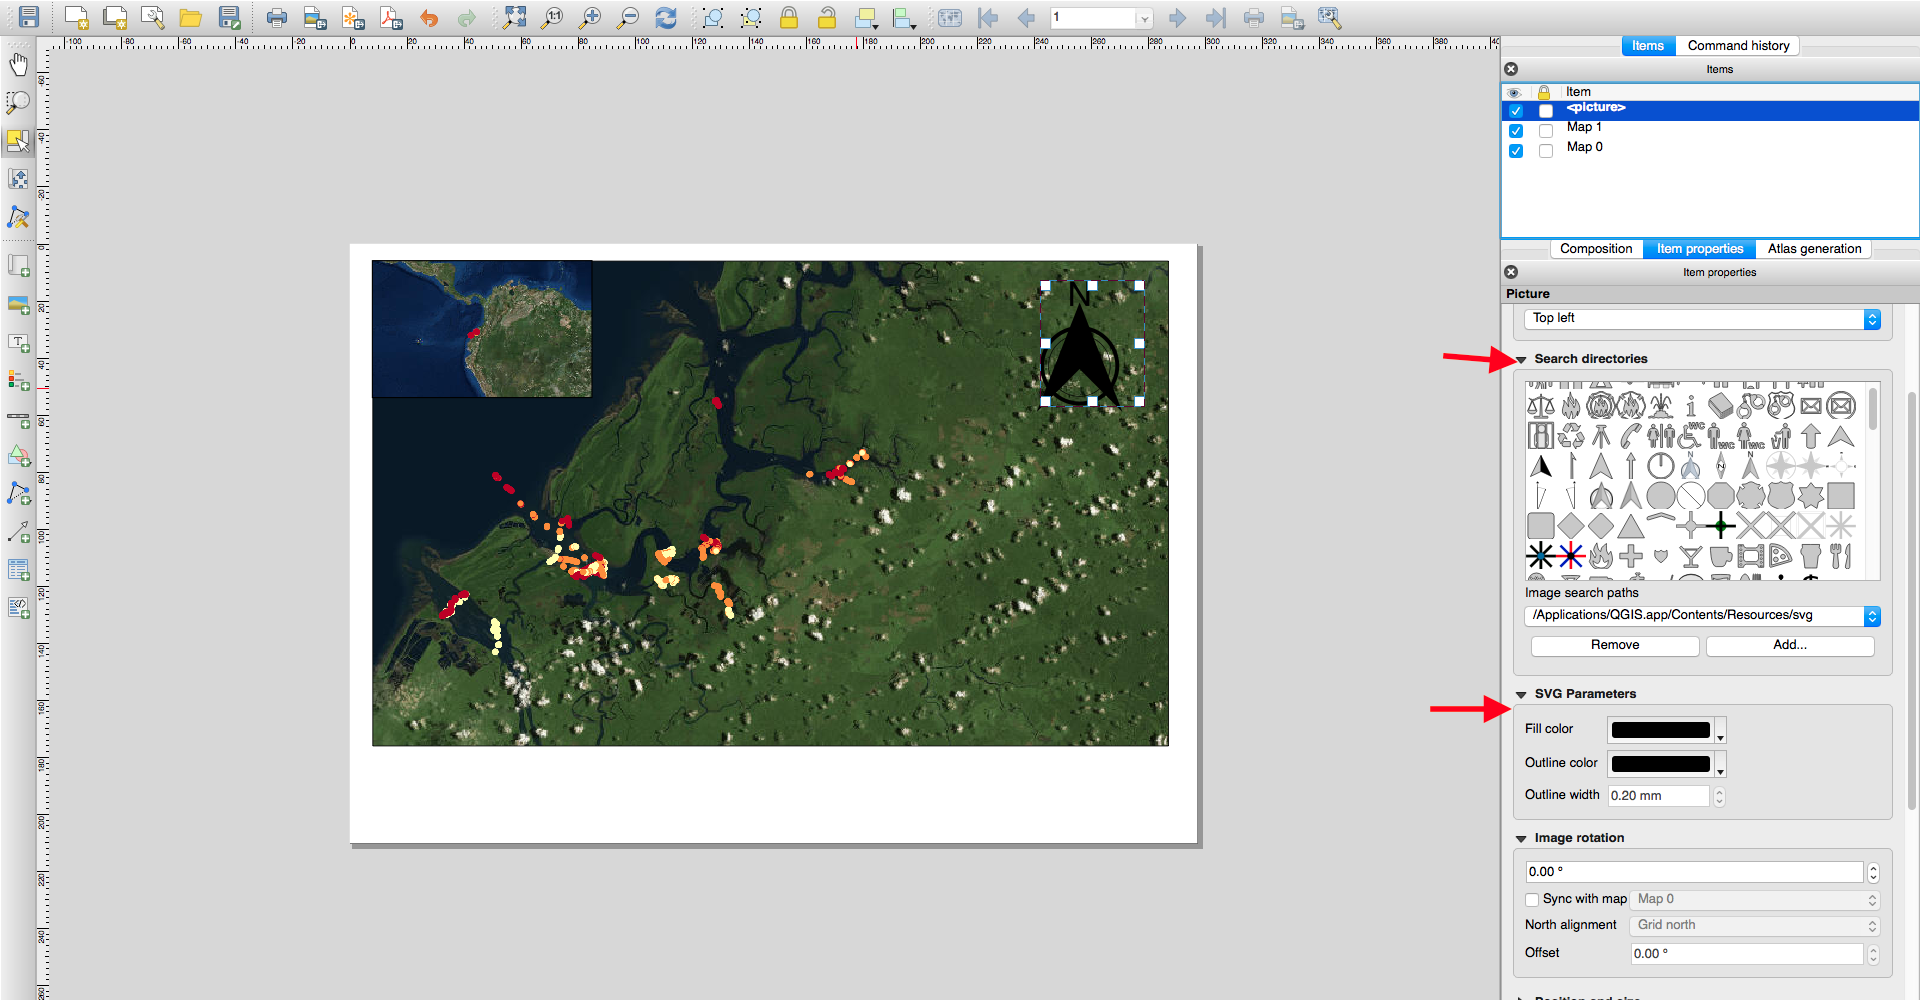Select the Pan composer hand tool
The width and height of the screenshot is (1920, 1000).
pyautogui.click(x=18, y=65)
